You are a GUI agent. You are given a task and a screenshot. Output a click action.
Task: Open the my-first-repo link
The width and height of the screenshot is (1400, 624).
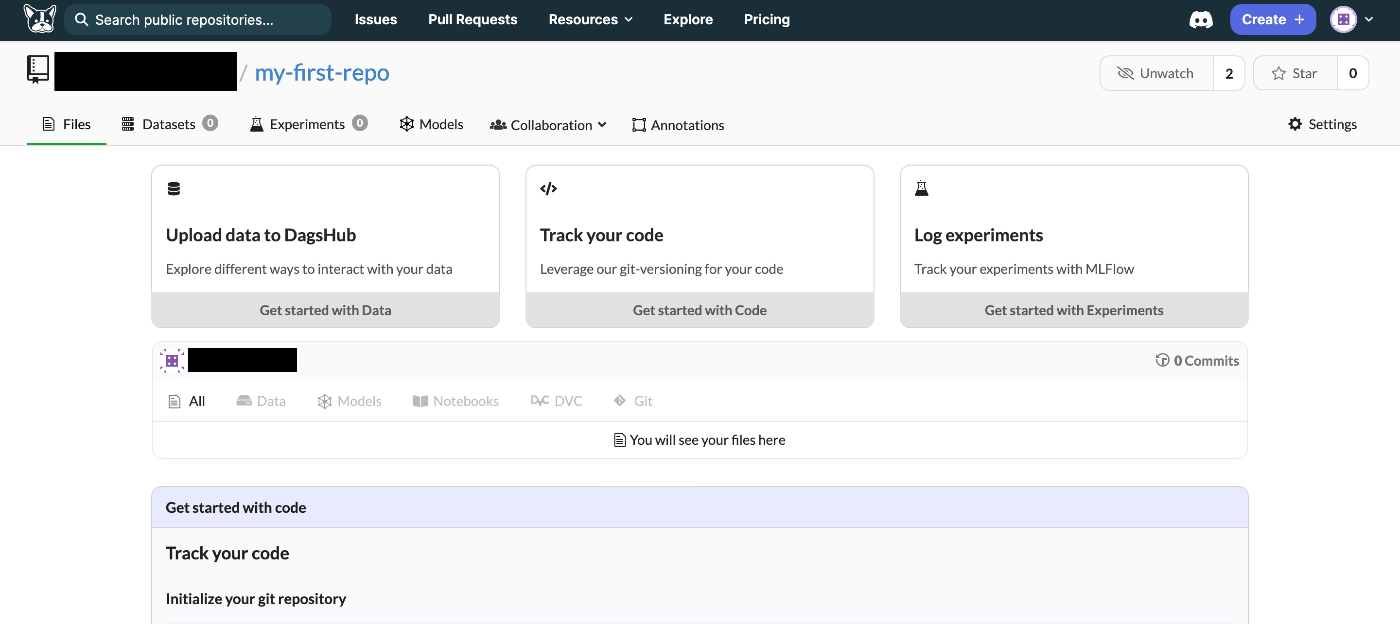pyautogui.click(x=322, y=73)
